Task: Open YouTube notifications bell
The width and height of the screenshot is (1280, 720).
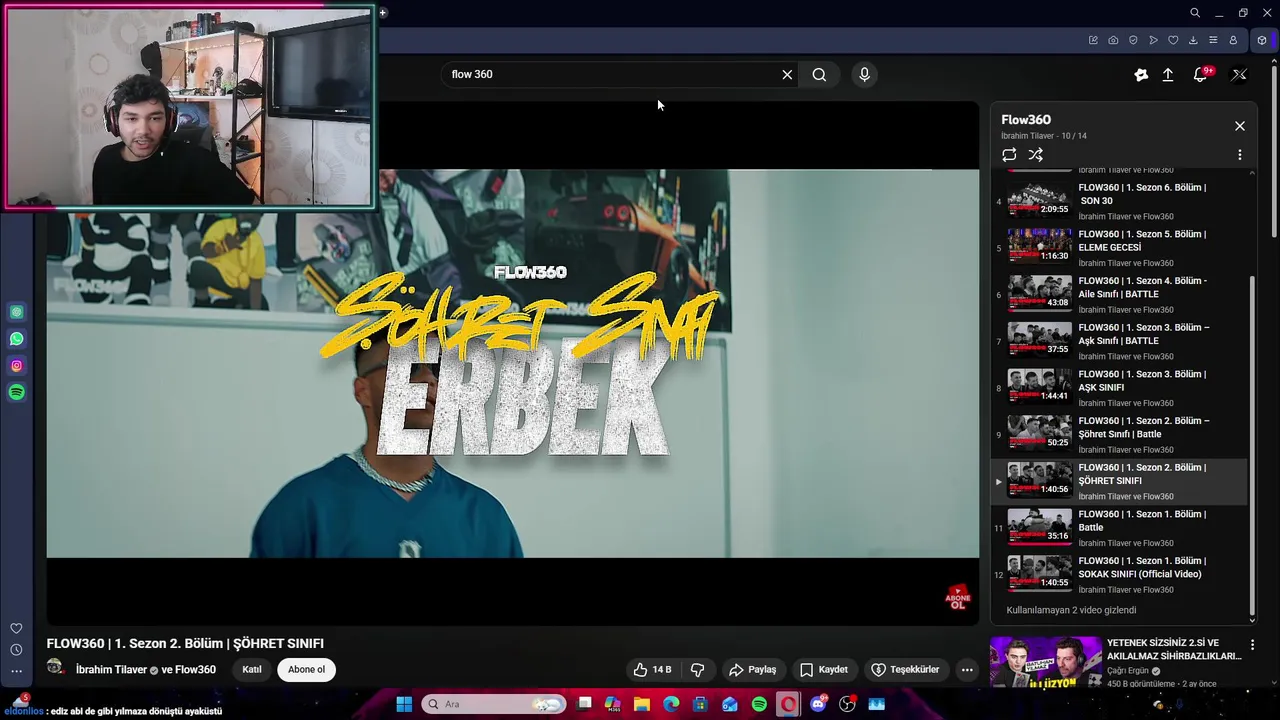Action: tap(1201, 74)
